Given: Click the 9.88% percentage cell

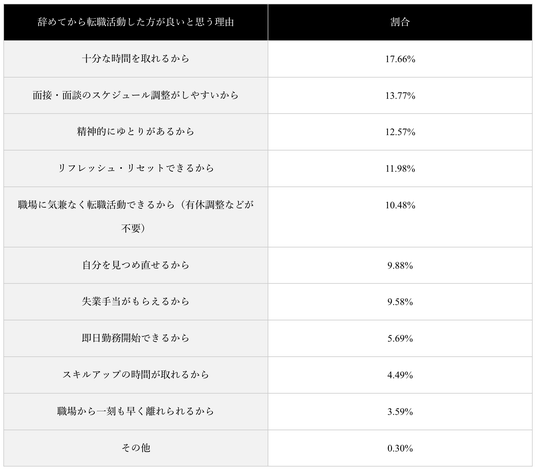Looking at the screenshot, I should [x=400, y=265].
